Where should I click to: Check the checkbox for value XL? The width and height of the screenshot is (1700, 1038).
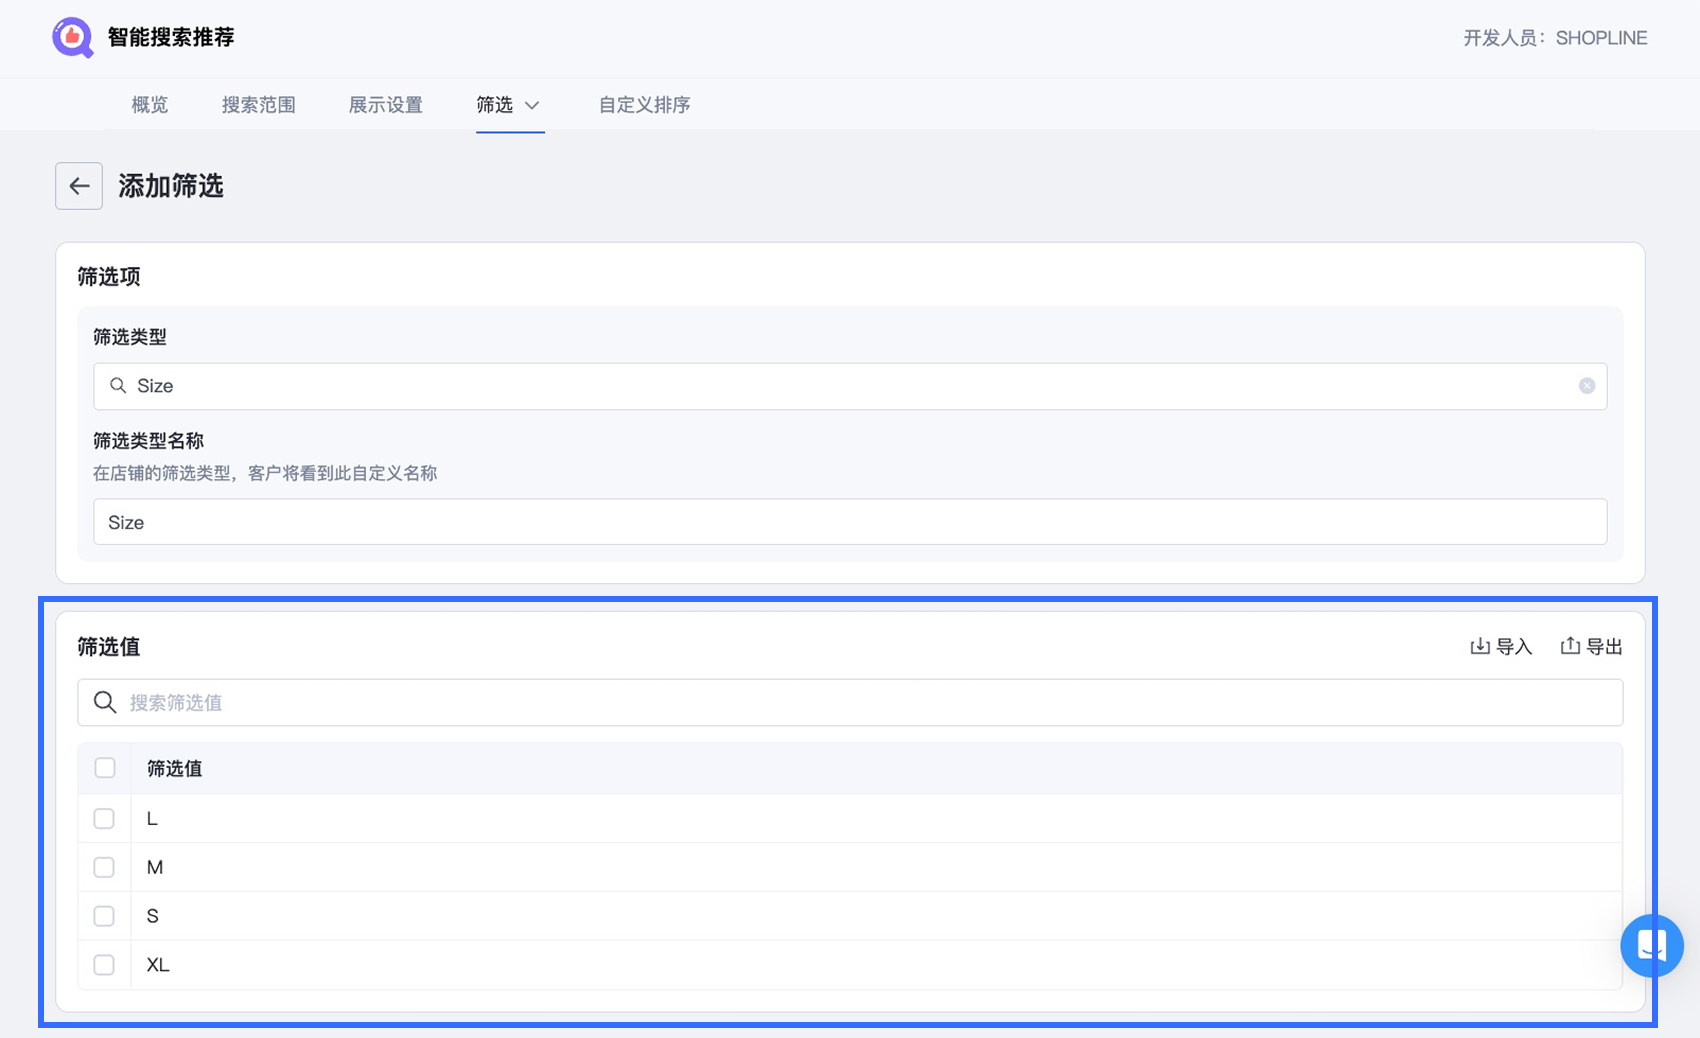tap(104, 964)
